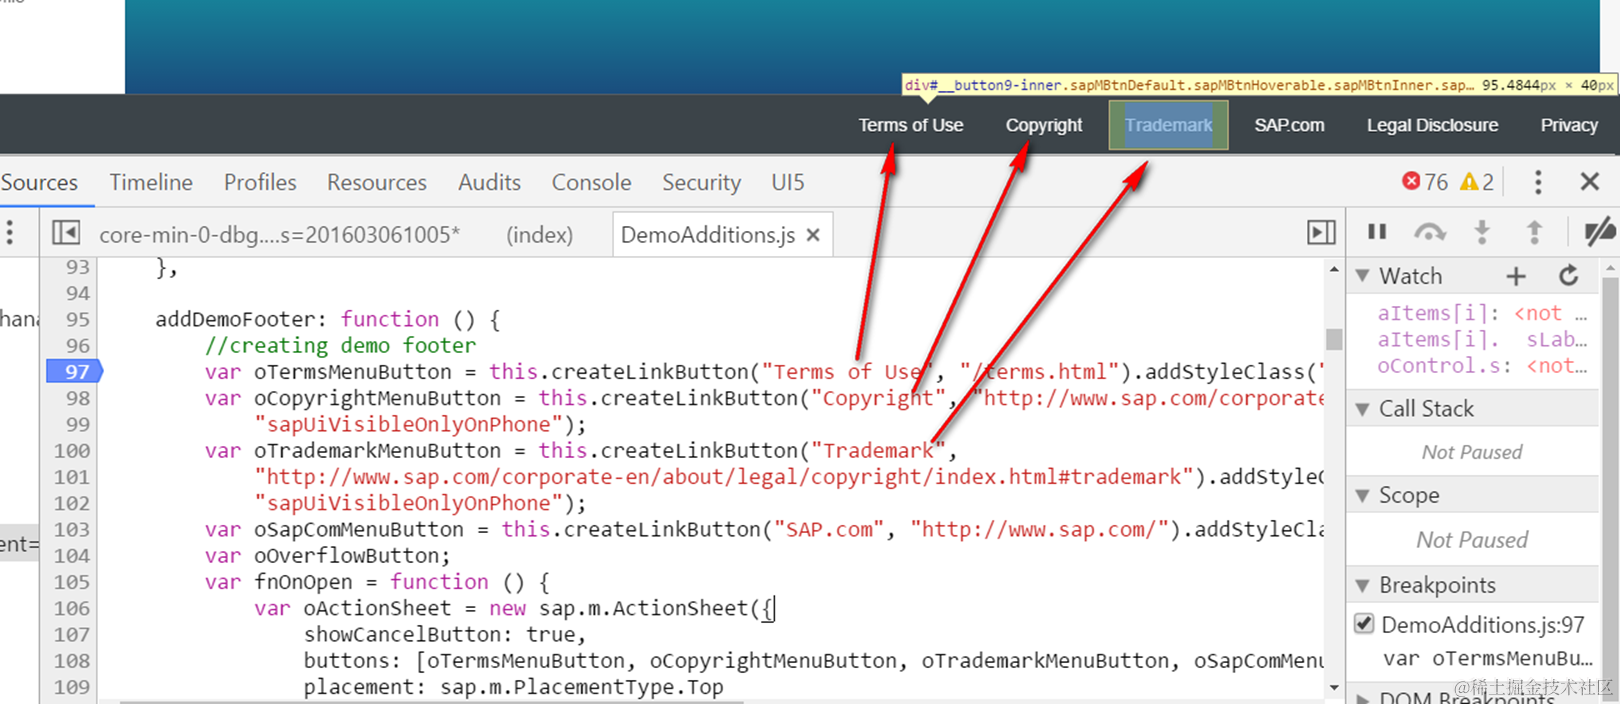This screenshot has width=1620, height=704.
Task: Open the Profiles tab
Action: 260,182
